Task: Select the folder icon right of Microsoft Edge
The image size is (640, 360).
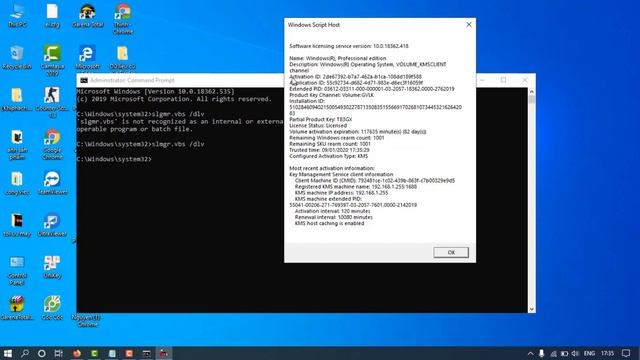Action: tap(122, 58)
